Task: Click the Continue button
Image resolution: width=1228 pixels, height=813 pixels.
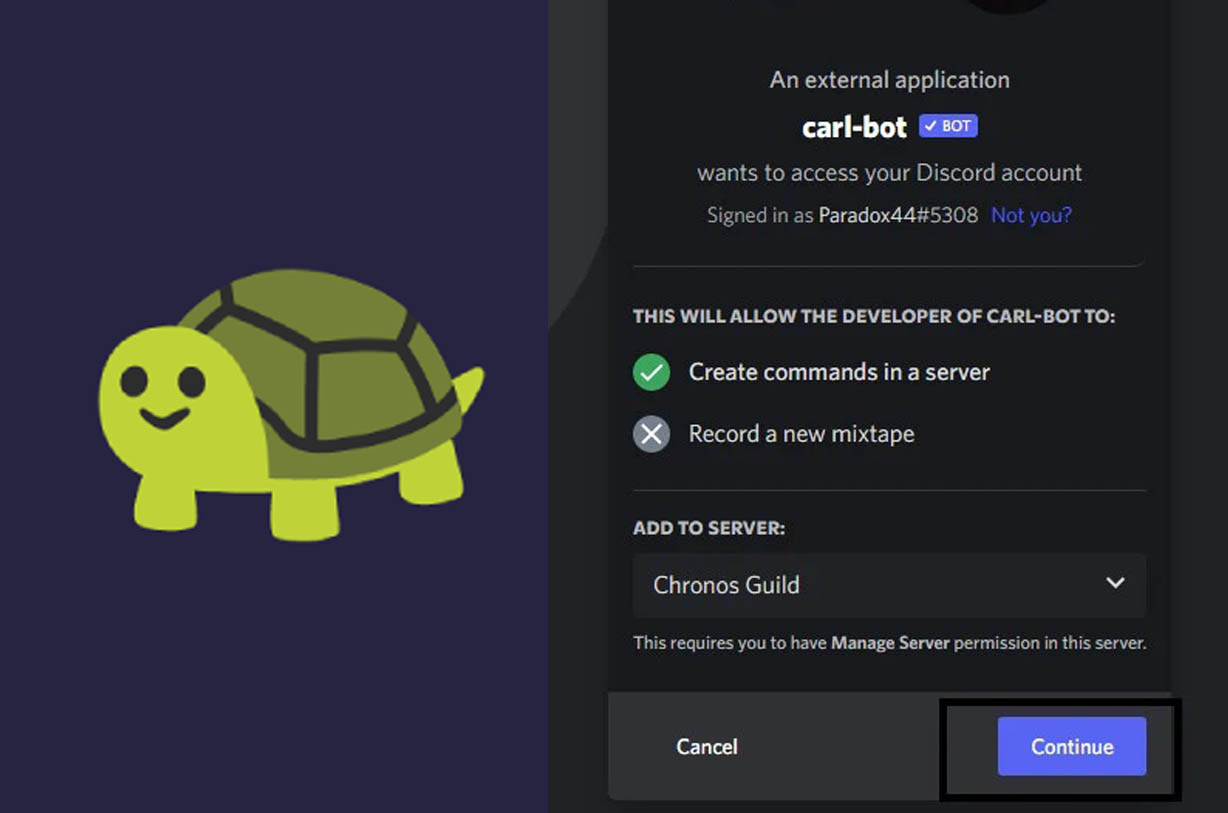Action: (1072, 746)
